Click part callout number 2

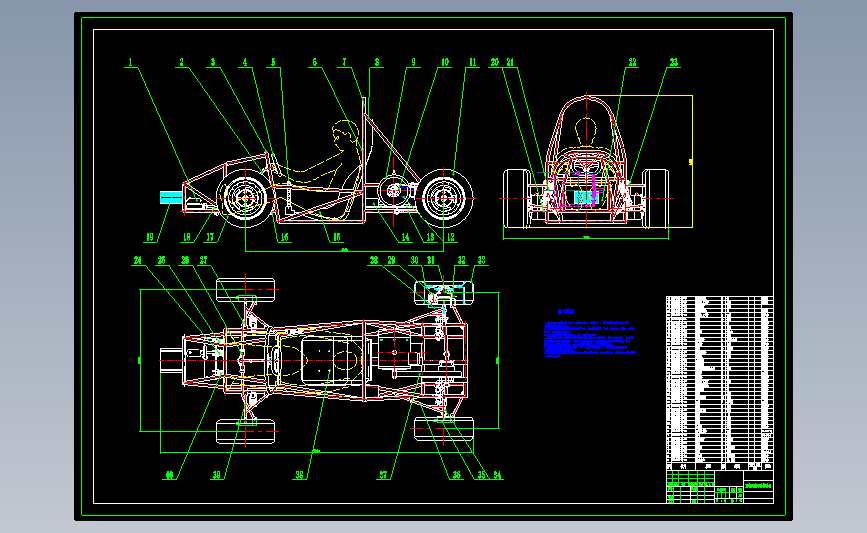pos(181,62)
